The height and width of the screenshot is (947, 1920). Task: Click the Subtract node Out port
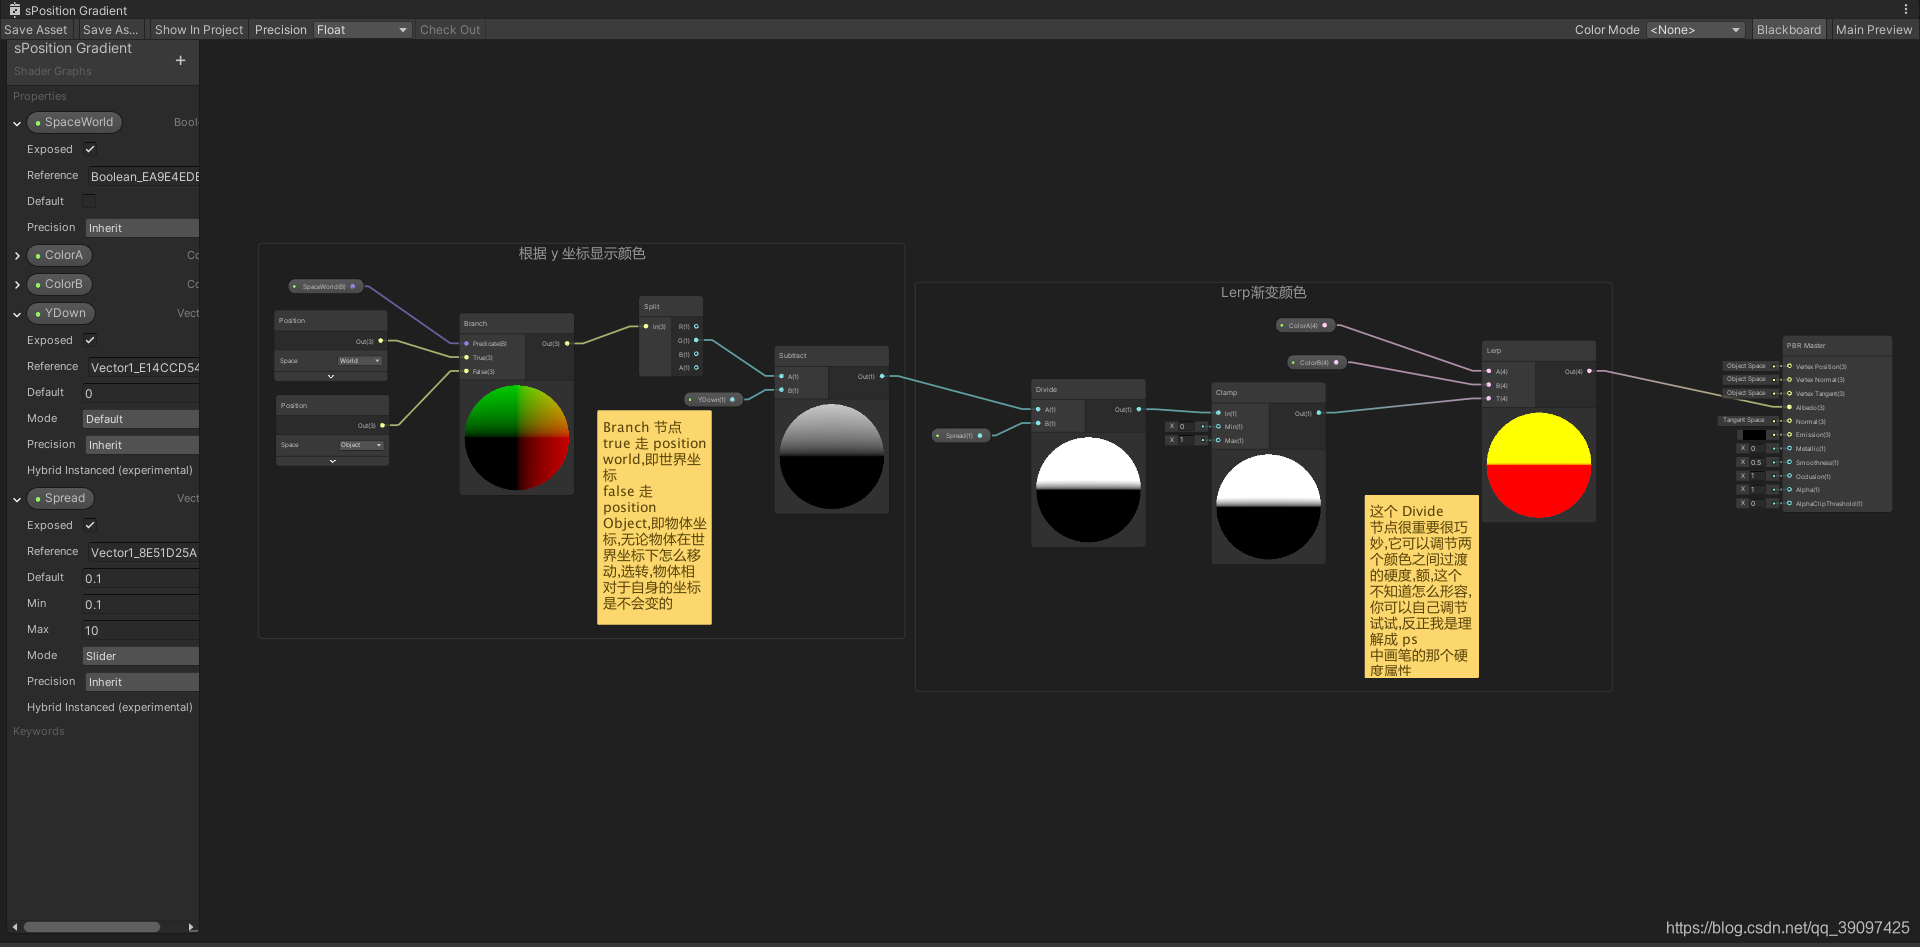click(x=882, y=376)
